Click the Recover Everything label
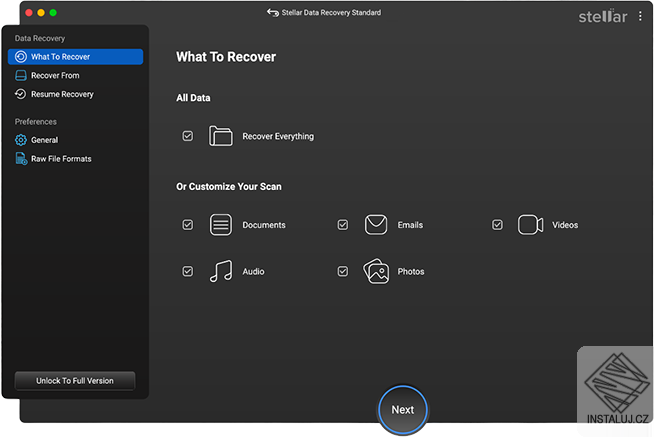The height and width of the screenshot is (446, 668). [x=278, y=136]
